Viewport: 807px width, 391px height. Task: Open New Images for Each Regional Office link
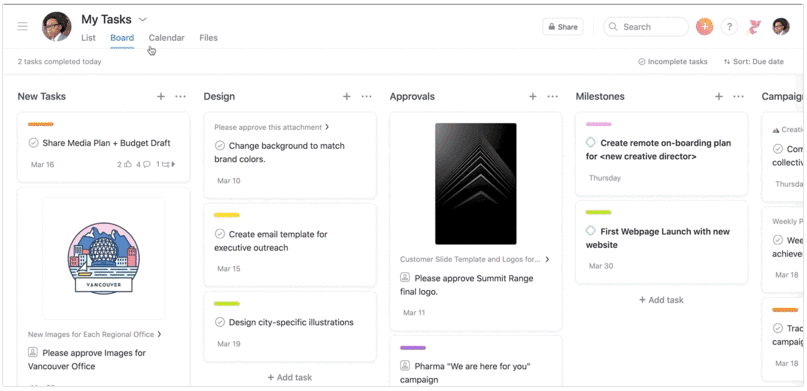pos(95,334)
